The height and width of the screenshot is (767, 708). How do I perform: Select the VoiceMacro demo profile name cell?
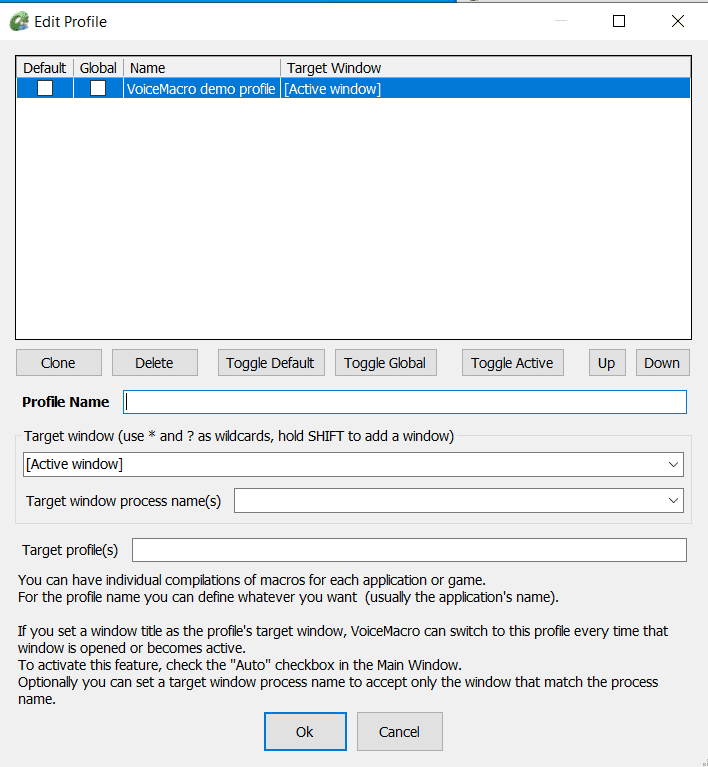pyautogui.click(x=201, y=89)
